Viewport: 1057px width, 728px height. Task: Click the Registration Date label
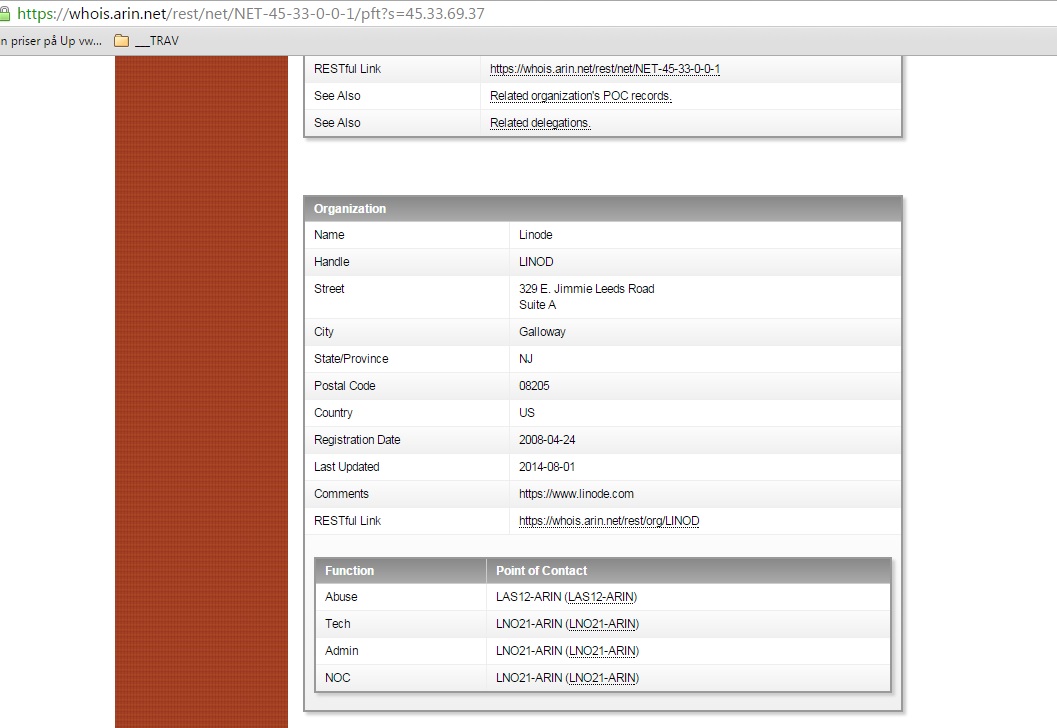357,439
